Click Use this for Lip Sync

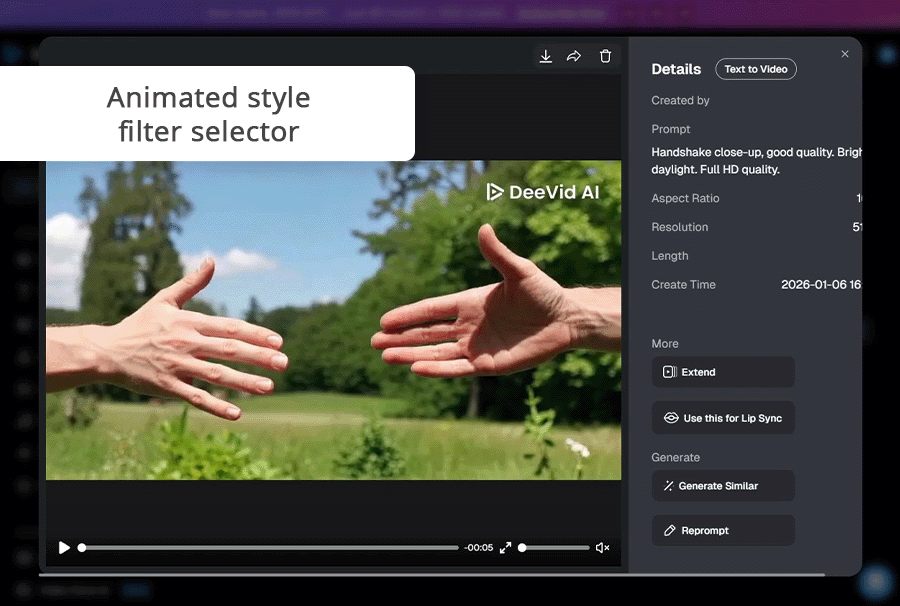(x=723, y=418)
